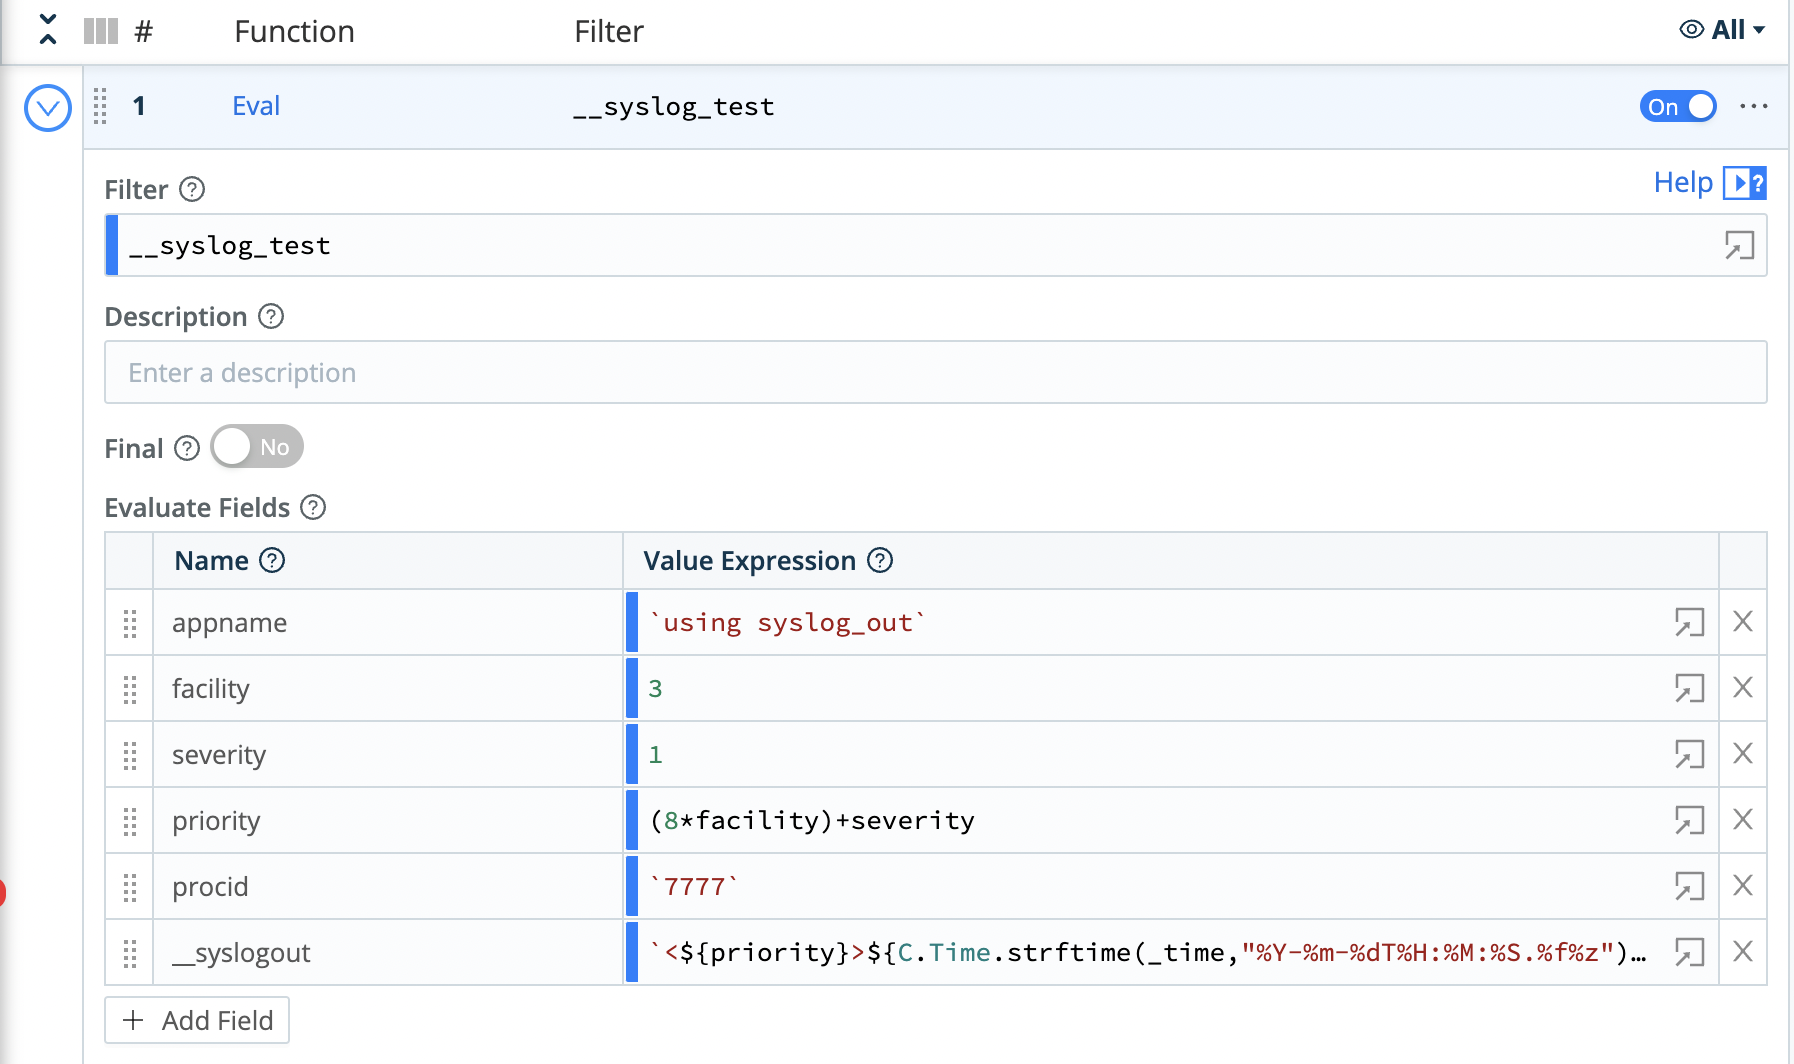Click the __syslog_test filter text in row 1
The image size is (1794, 1064).
(x=674, y=106)
